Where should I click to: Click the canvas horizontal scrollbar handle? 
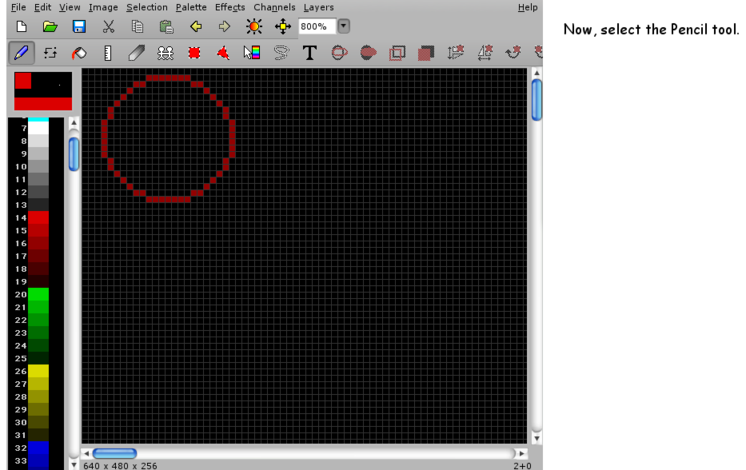(x=114, y=454)
